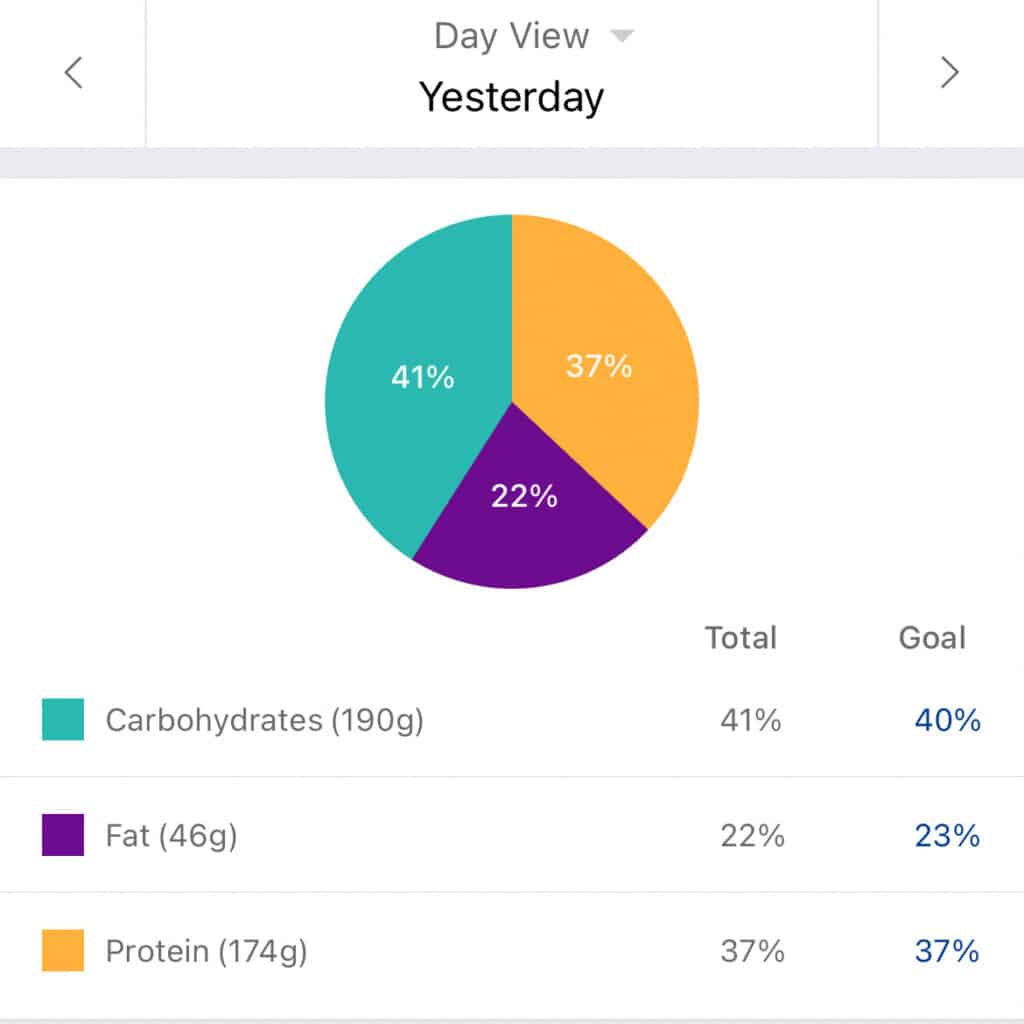Click the Day View caret arrow
This screenshot has width=1024, height=1024.
coord(621,34)
